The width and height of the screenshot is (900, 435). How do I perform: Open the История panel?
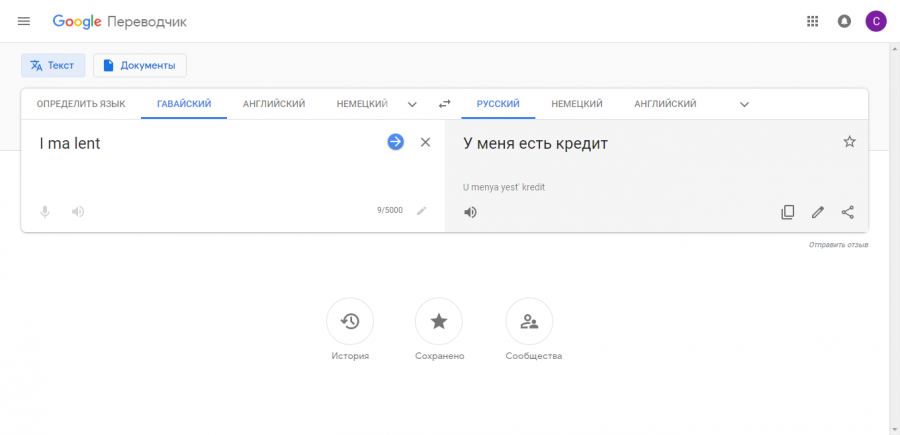point(350,322)
